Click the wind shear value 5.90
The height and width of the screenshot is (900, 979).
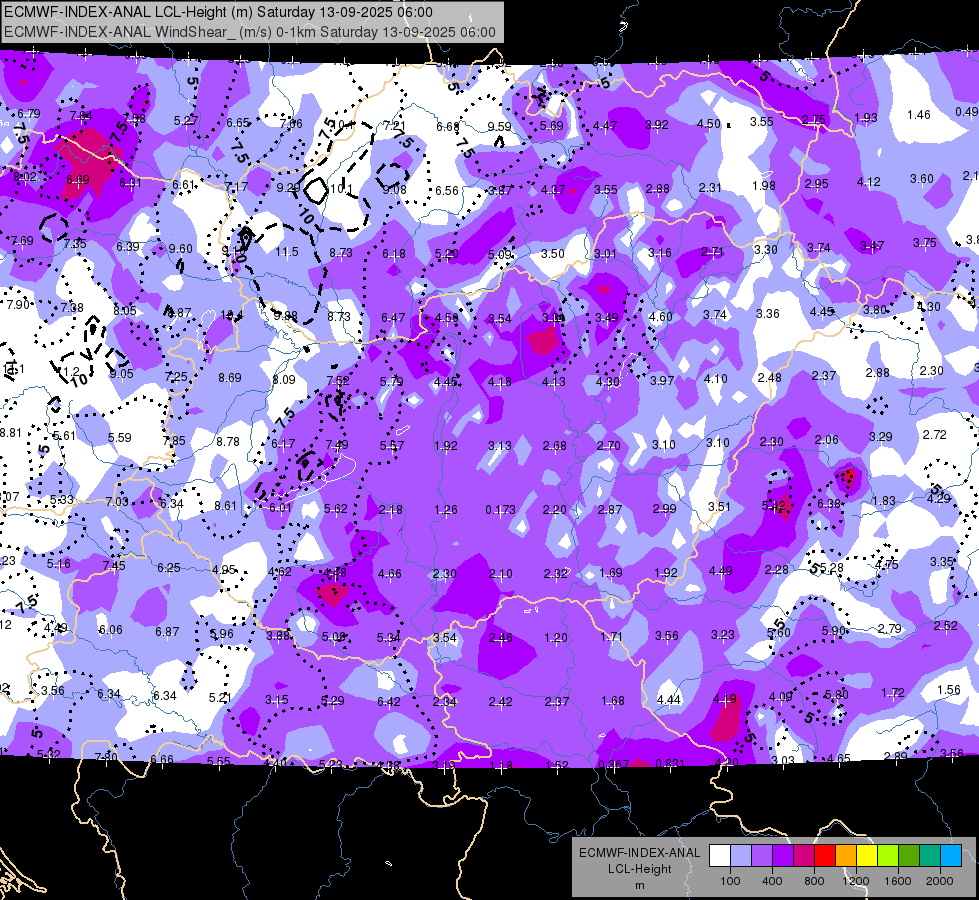pos(834,630)
